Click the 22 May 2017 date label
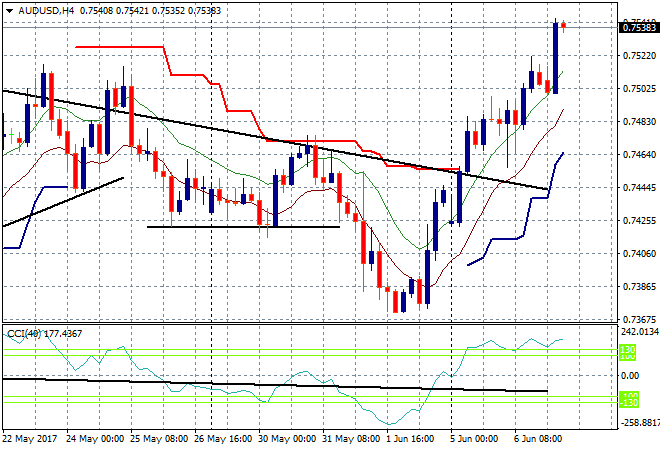 pyautogui.click(x=29, y=439)
